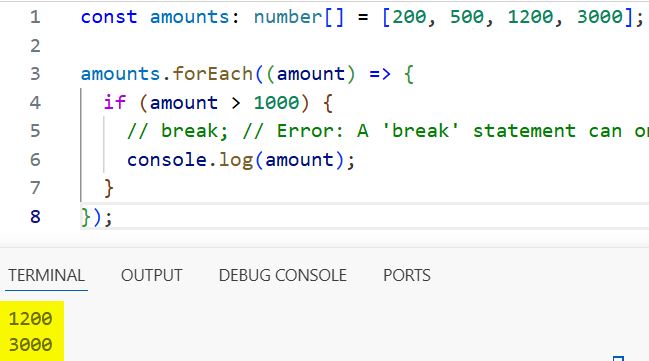This screenshot has width=649, height=361.
Task: Switch to the OUTPUT tab
Action: 151,275
